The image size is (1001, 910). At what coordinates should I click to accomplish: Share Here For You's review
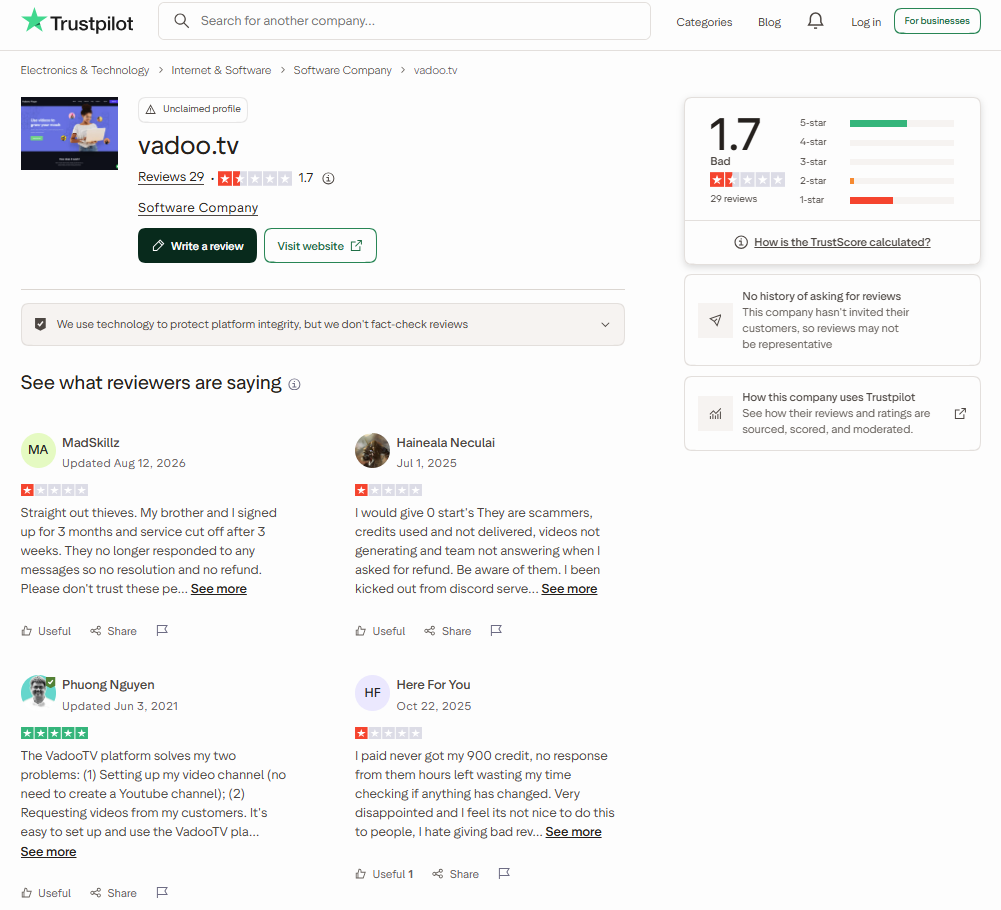pos(455,874)
